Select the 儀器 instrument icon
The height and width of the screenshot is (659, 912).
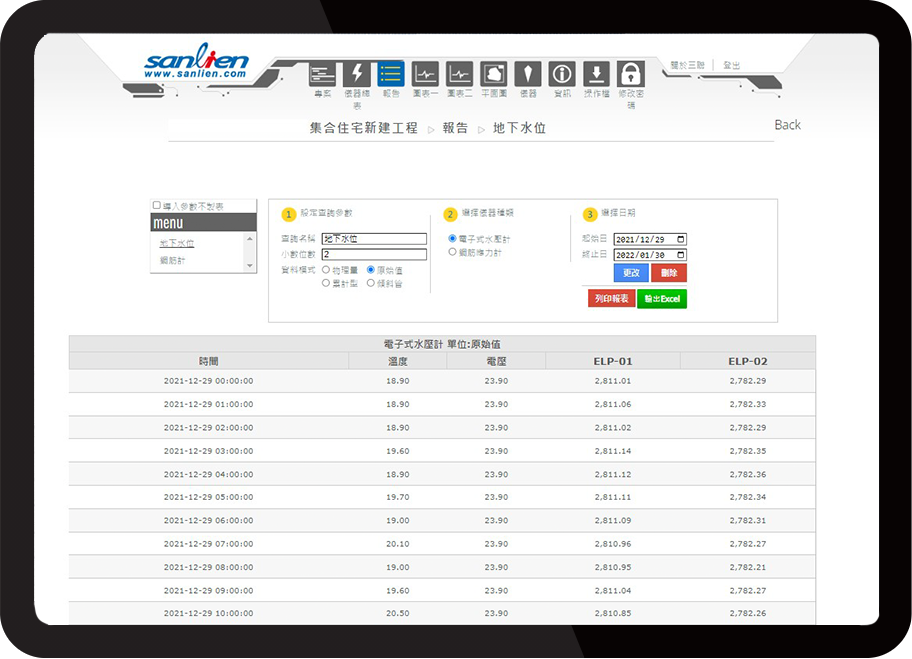[x=527, y=75]
